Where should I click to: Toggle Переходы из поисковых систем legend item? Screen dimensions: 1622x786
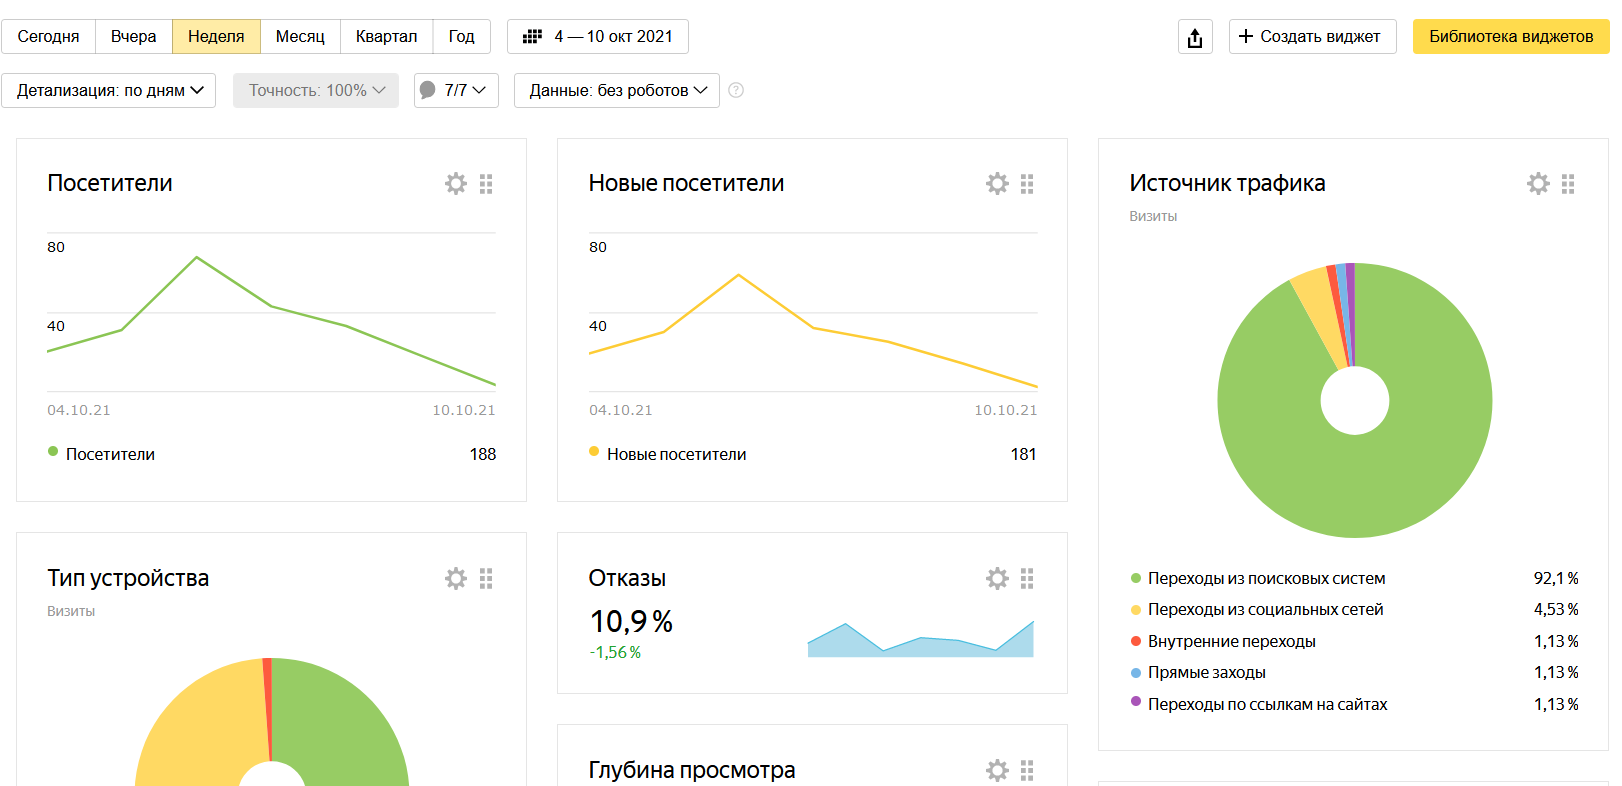click(x=1265, y=578)
